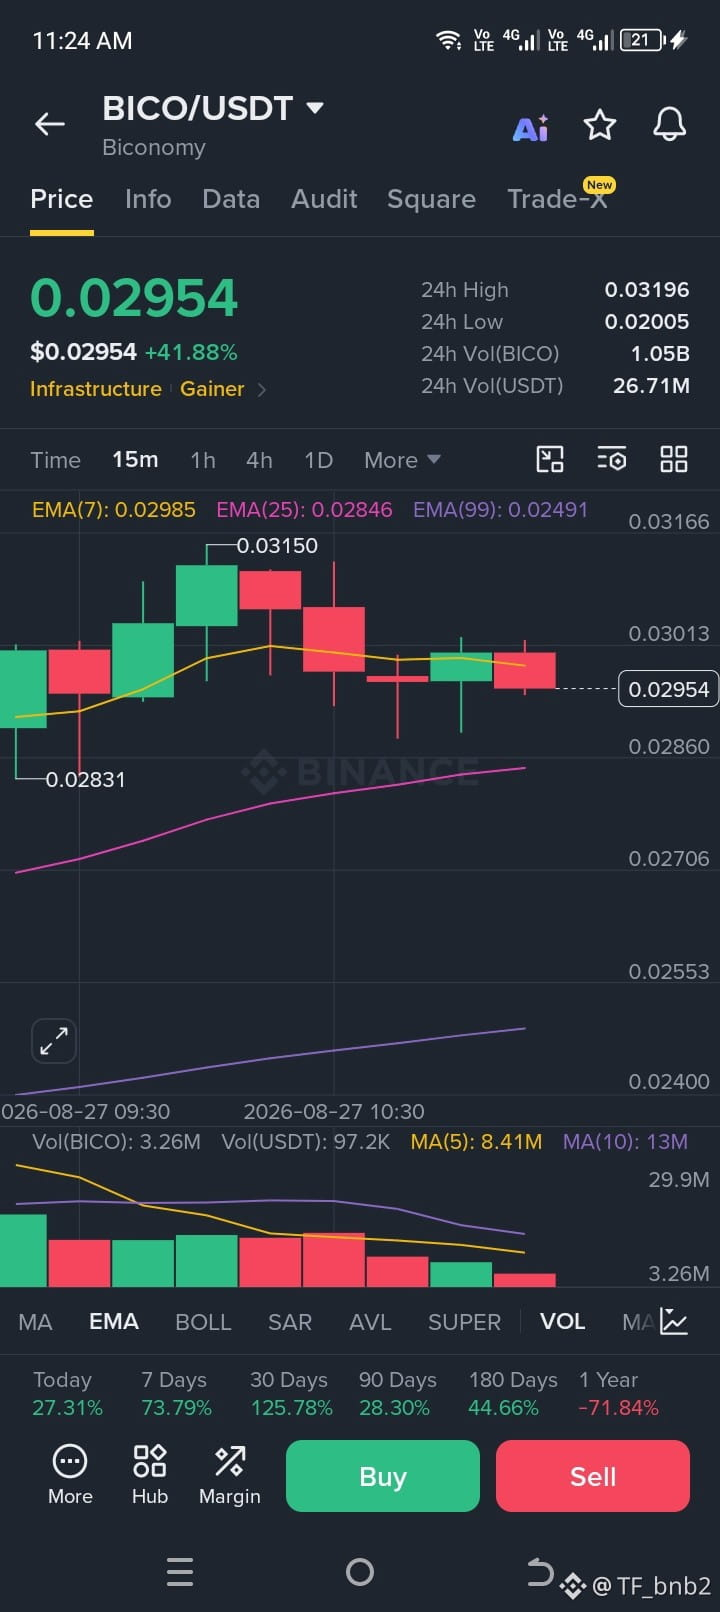This screenshot has height=1612, width=720.
Task: Enable the MA indicator
Action: point(35,1322)
